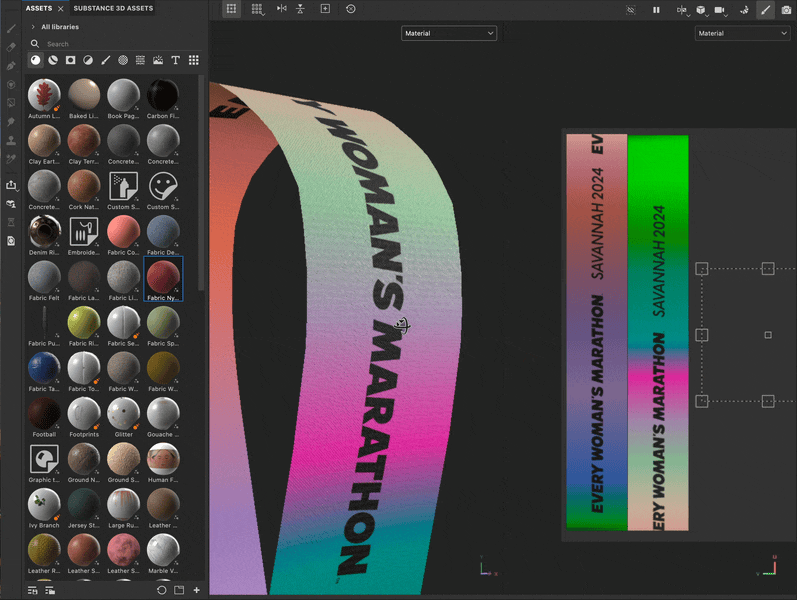Viewport: 797px width, 600px height.
Task: Toggle the hide overlay eye icon
Action: [x=631, y=10]
